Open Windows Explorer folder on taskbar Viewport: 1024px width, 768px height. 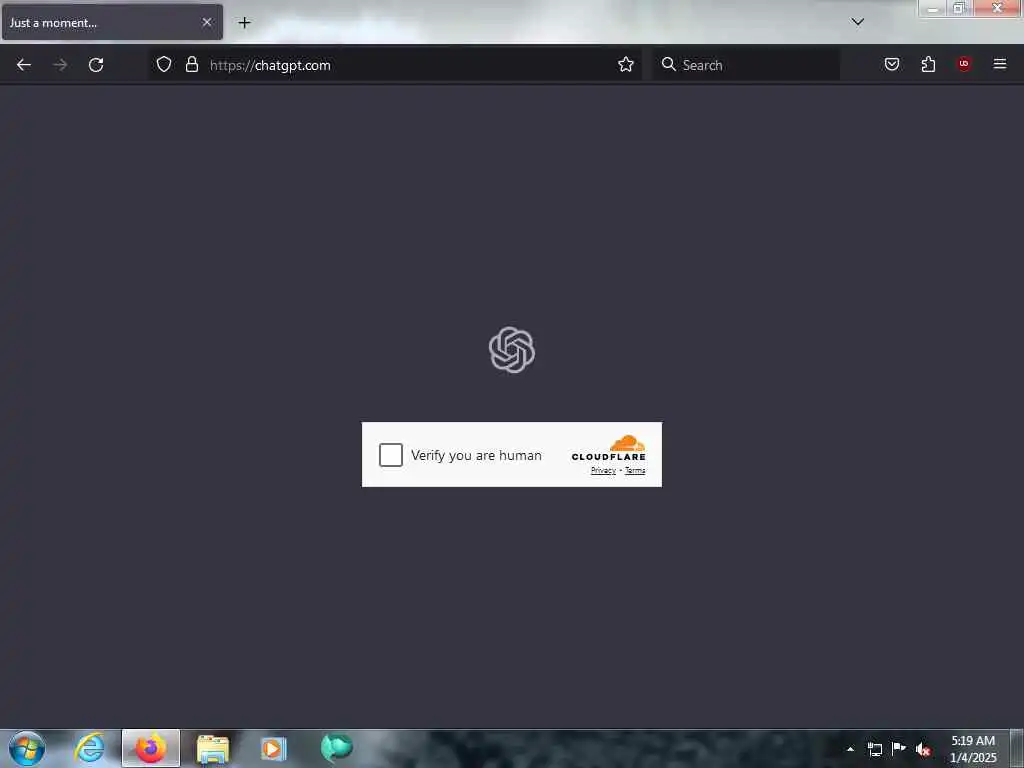click(213, 749)
